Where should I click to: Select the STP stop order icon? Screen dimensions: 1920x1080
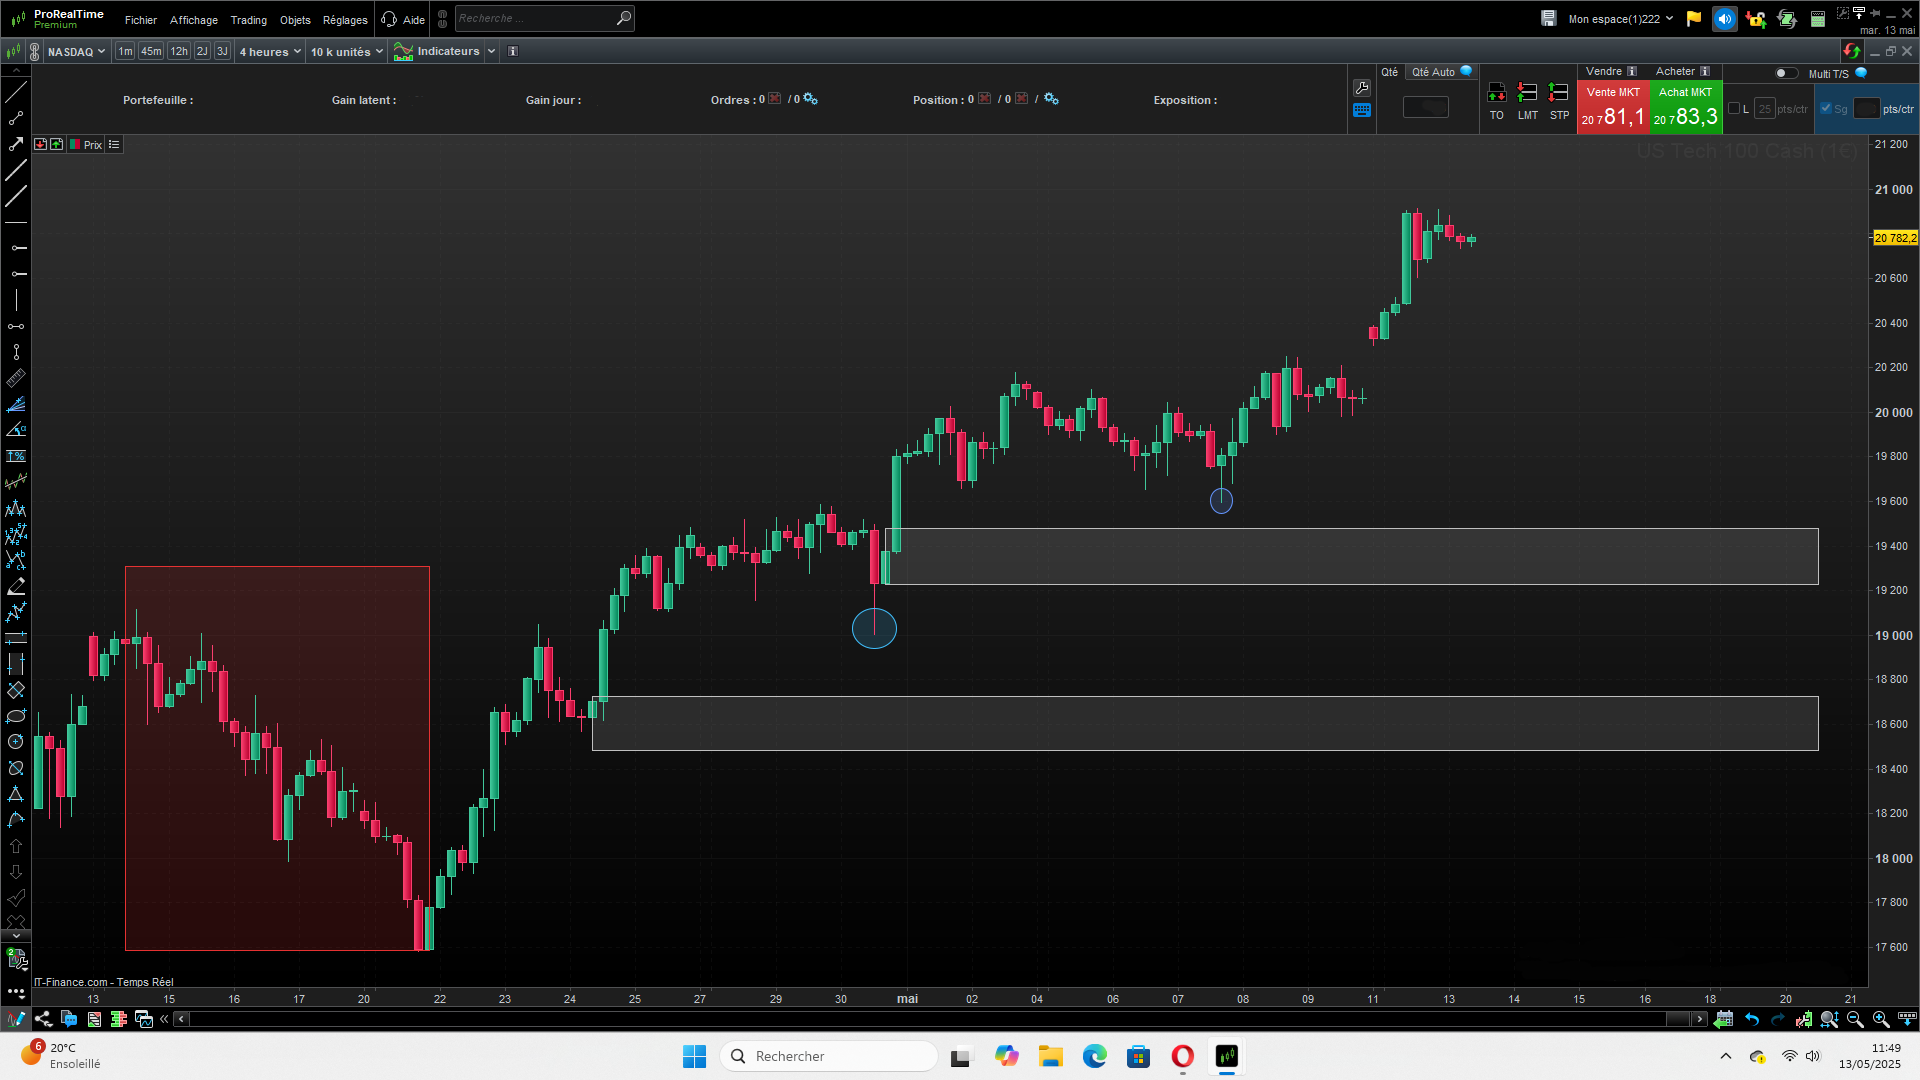point(1558,94)
